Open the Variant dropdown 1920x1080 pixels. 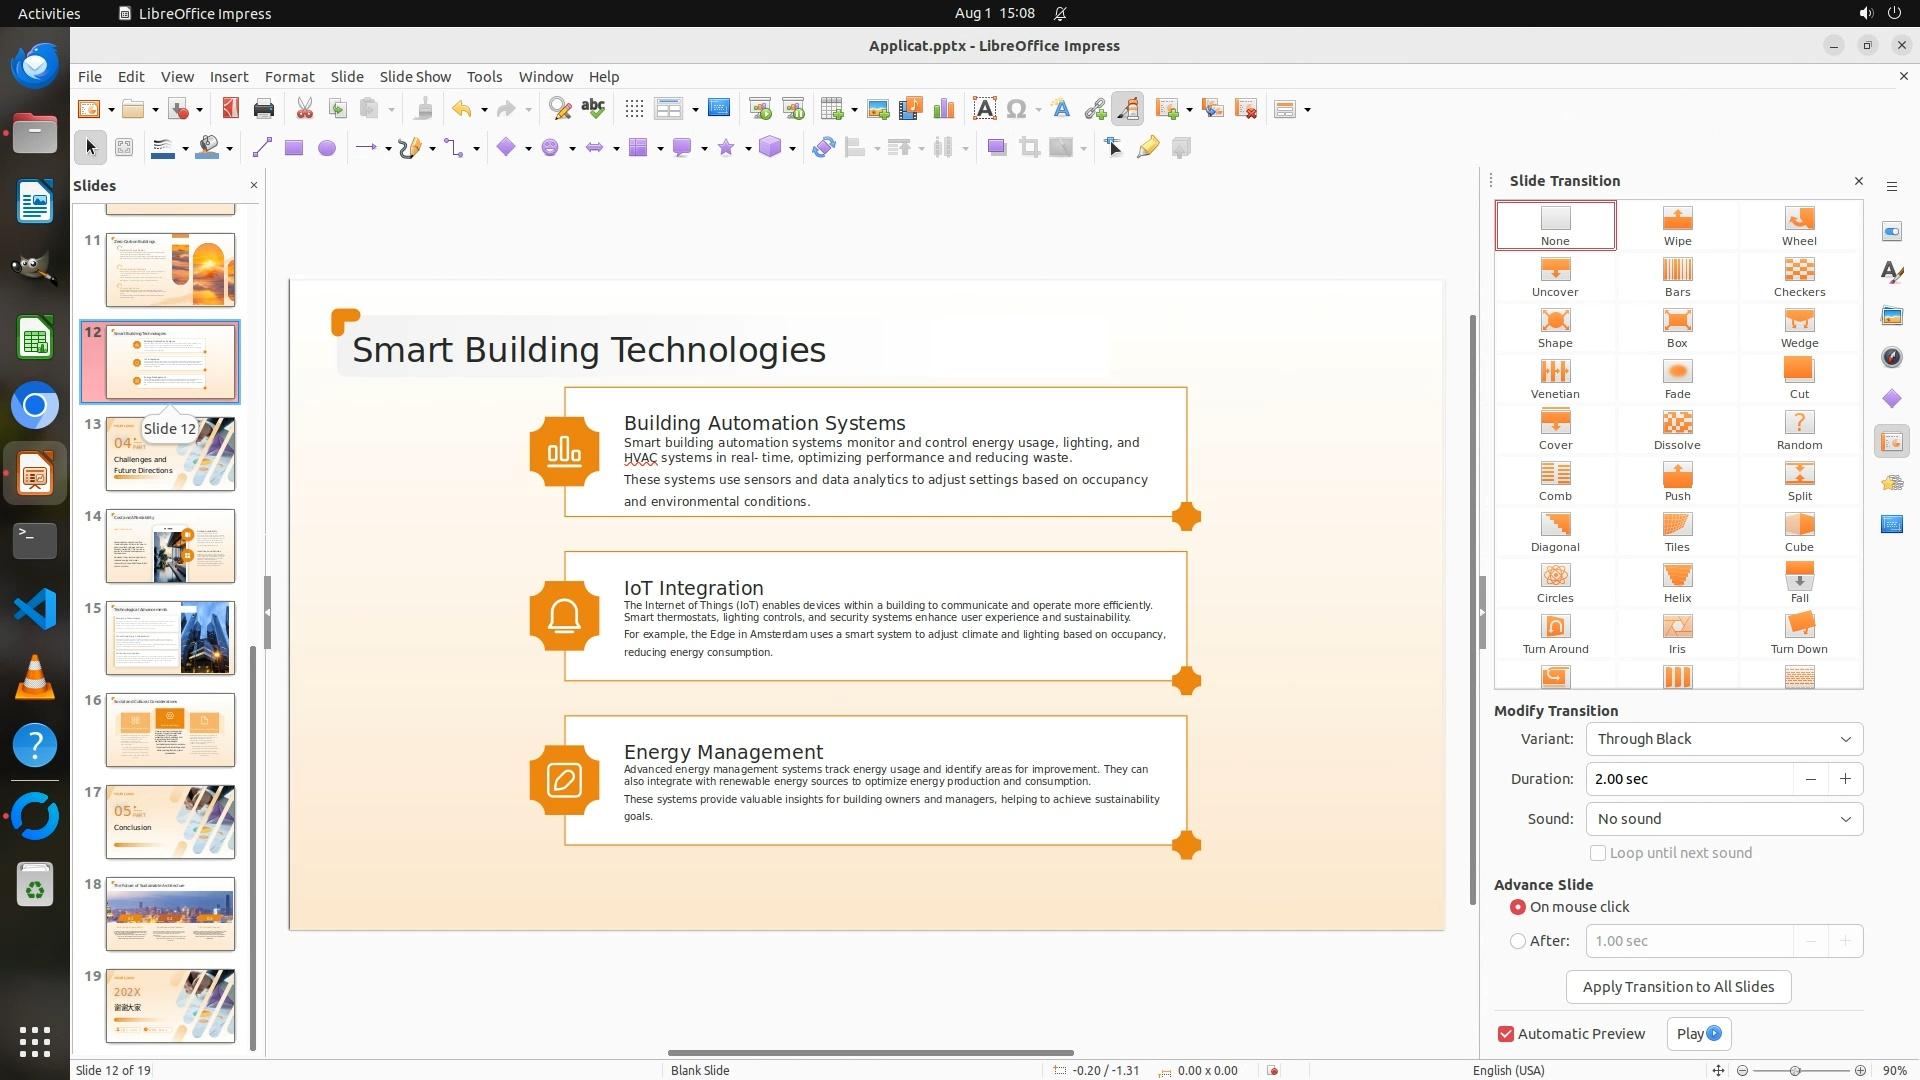[1724, 739]
